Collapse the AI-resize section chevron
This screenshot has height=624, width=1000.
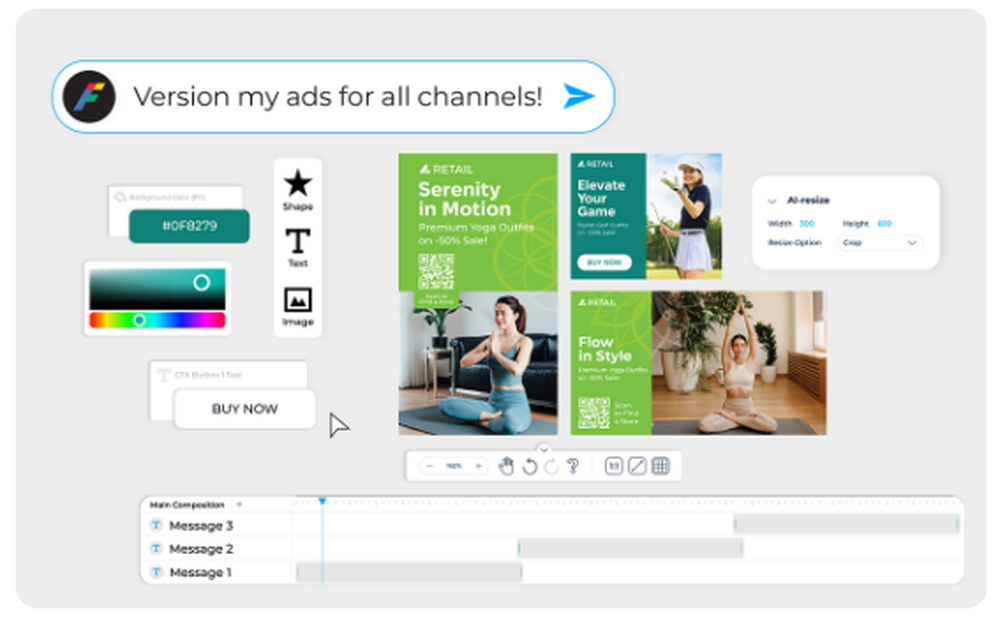click(x=772, y=201)
